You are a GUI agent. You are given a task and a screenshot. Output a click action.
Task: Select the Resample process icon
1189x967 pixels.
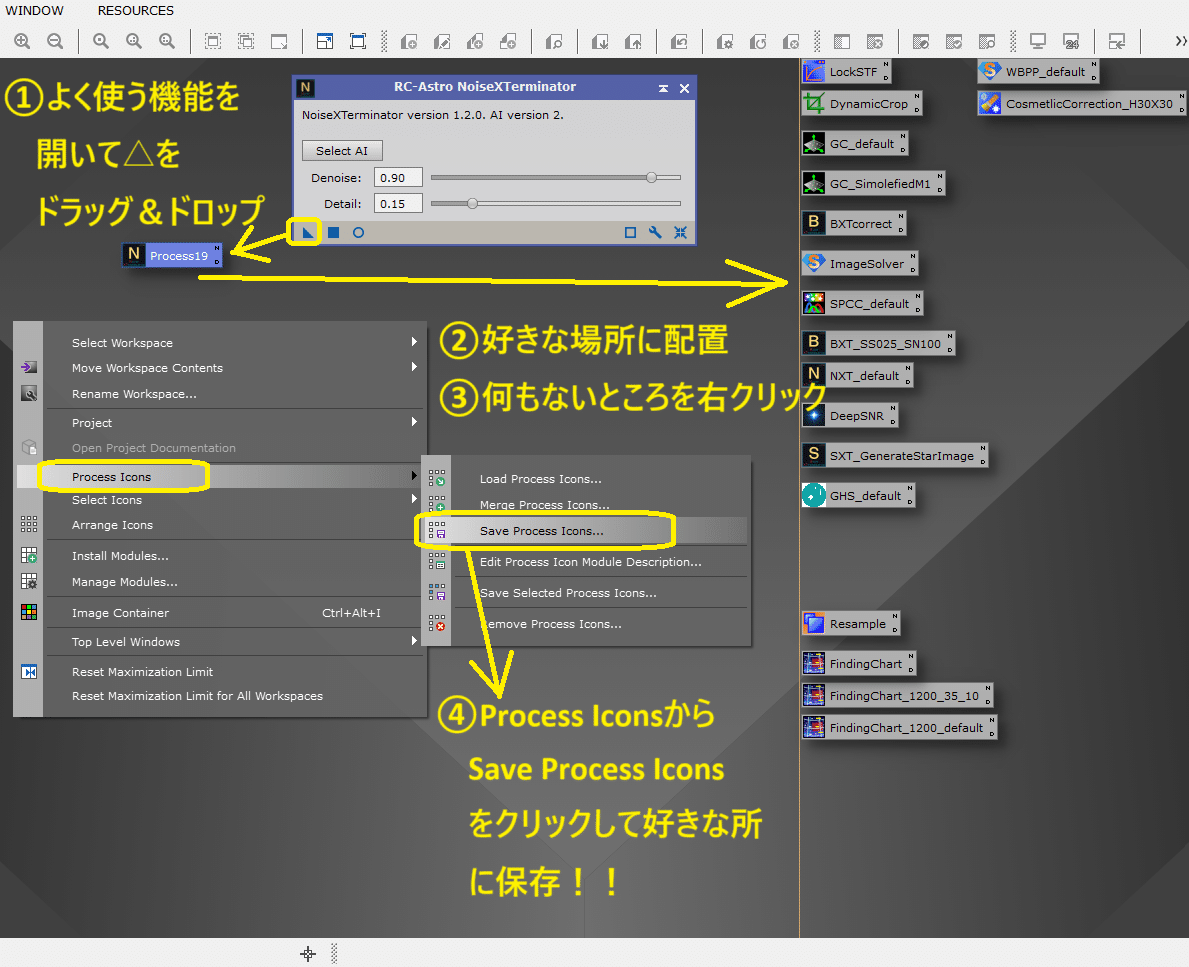850,623
